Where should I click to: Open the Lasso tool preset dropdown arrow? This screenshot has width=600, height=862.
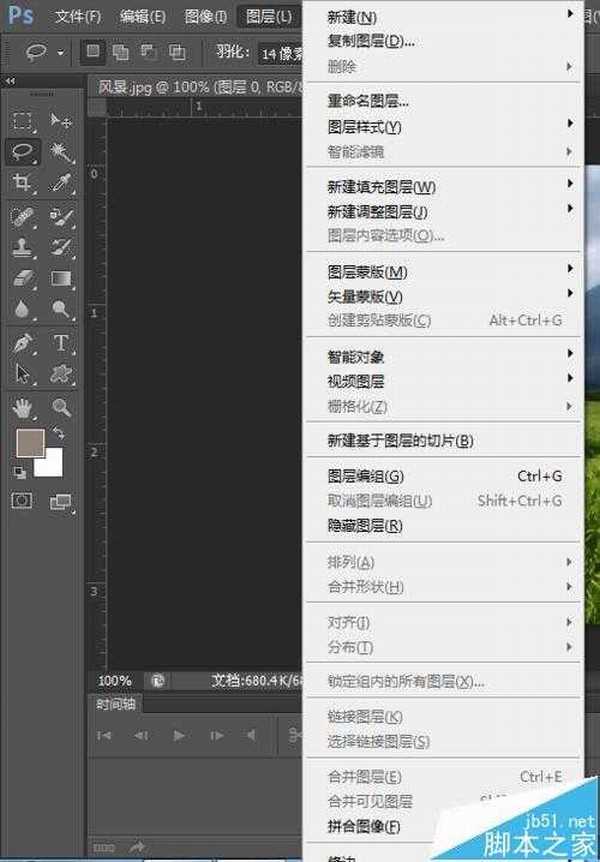click(x=61, y=52)
